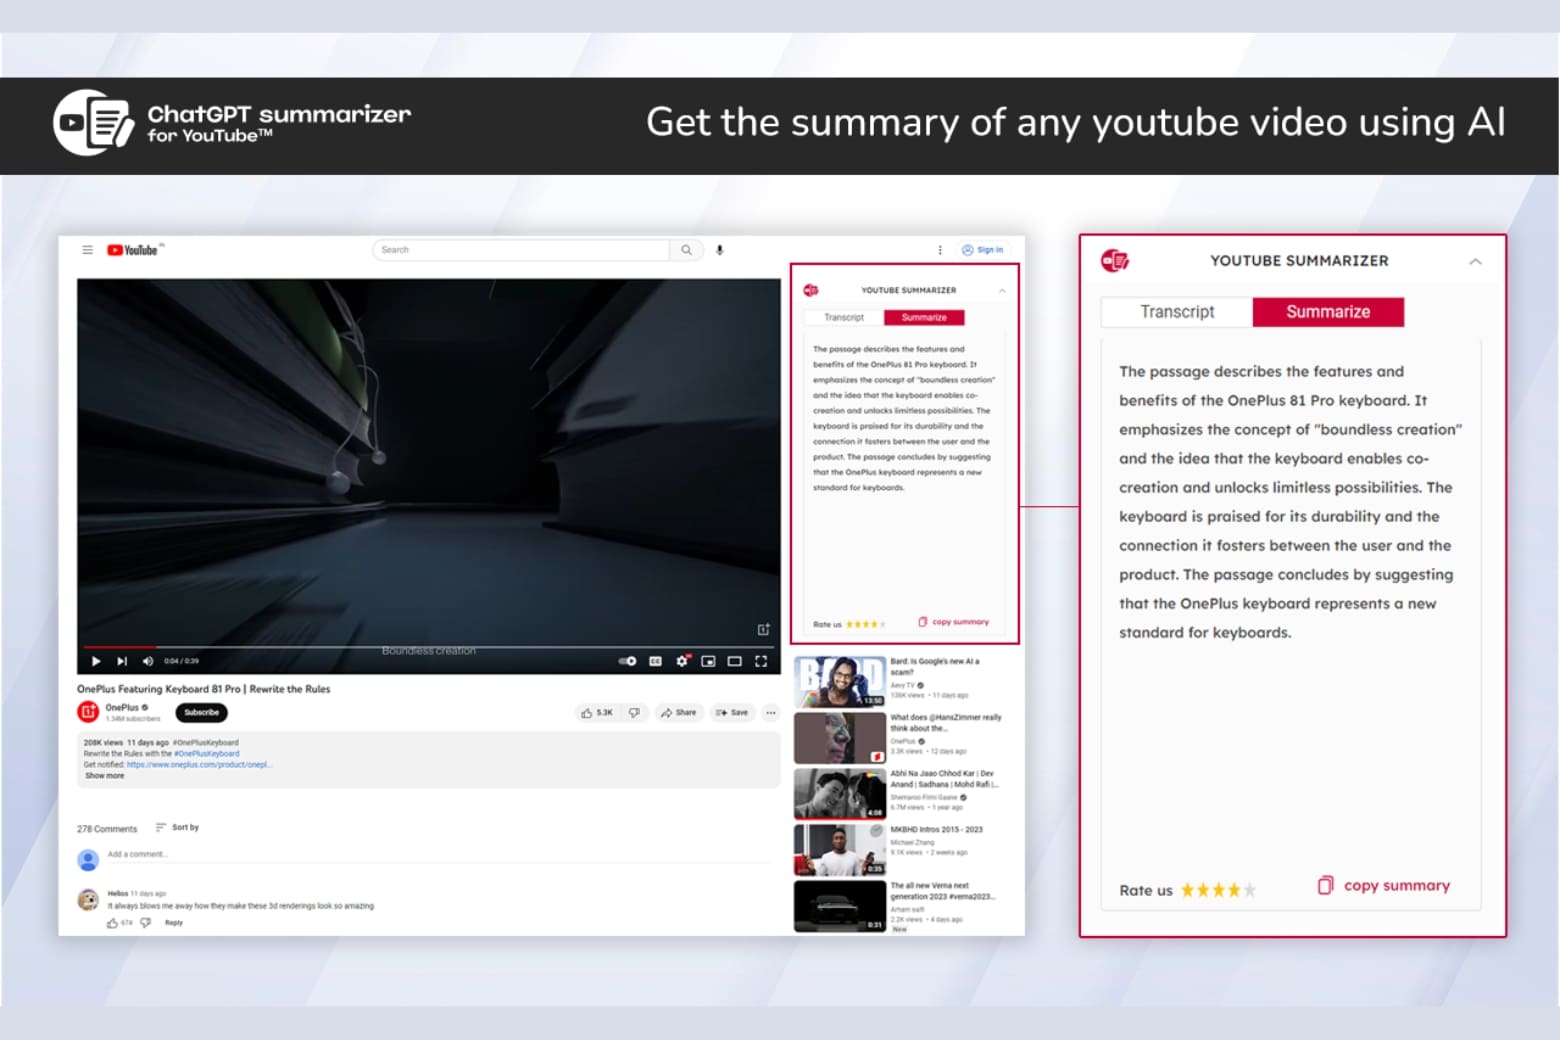Open the video settings gear icon
Viewport: 1560px width, 1040px height.
pyautogui.click(x=682, y=661)
